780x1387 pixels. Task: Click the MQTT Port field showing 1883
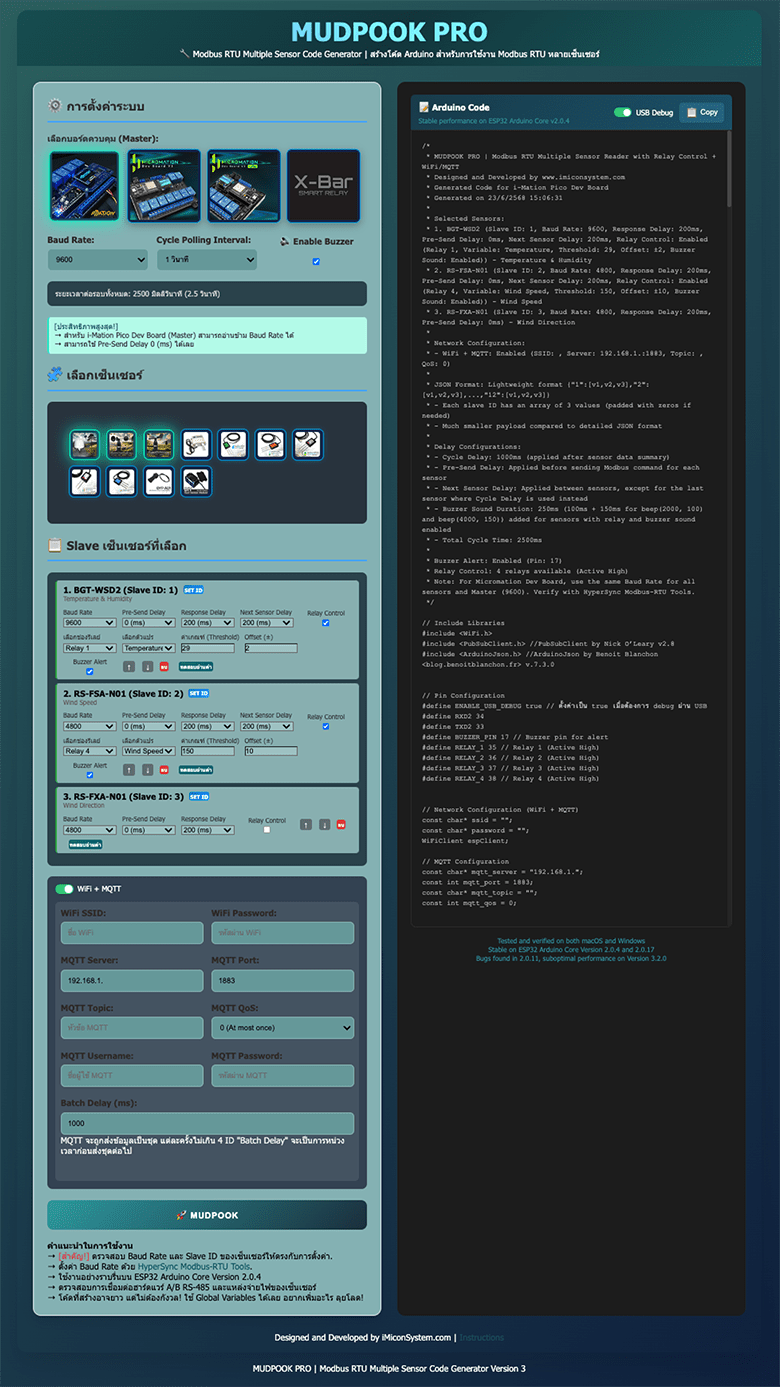pyautogui.click(x=282, y=981)
